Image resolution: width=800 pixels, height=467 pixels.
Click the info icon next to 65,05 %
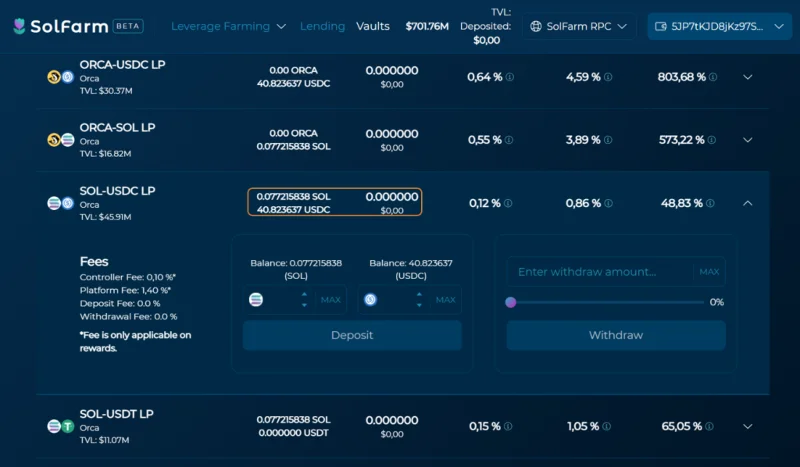[709, 426]
